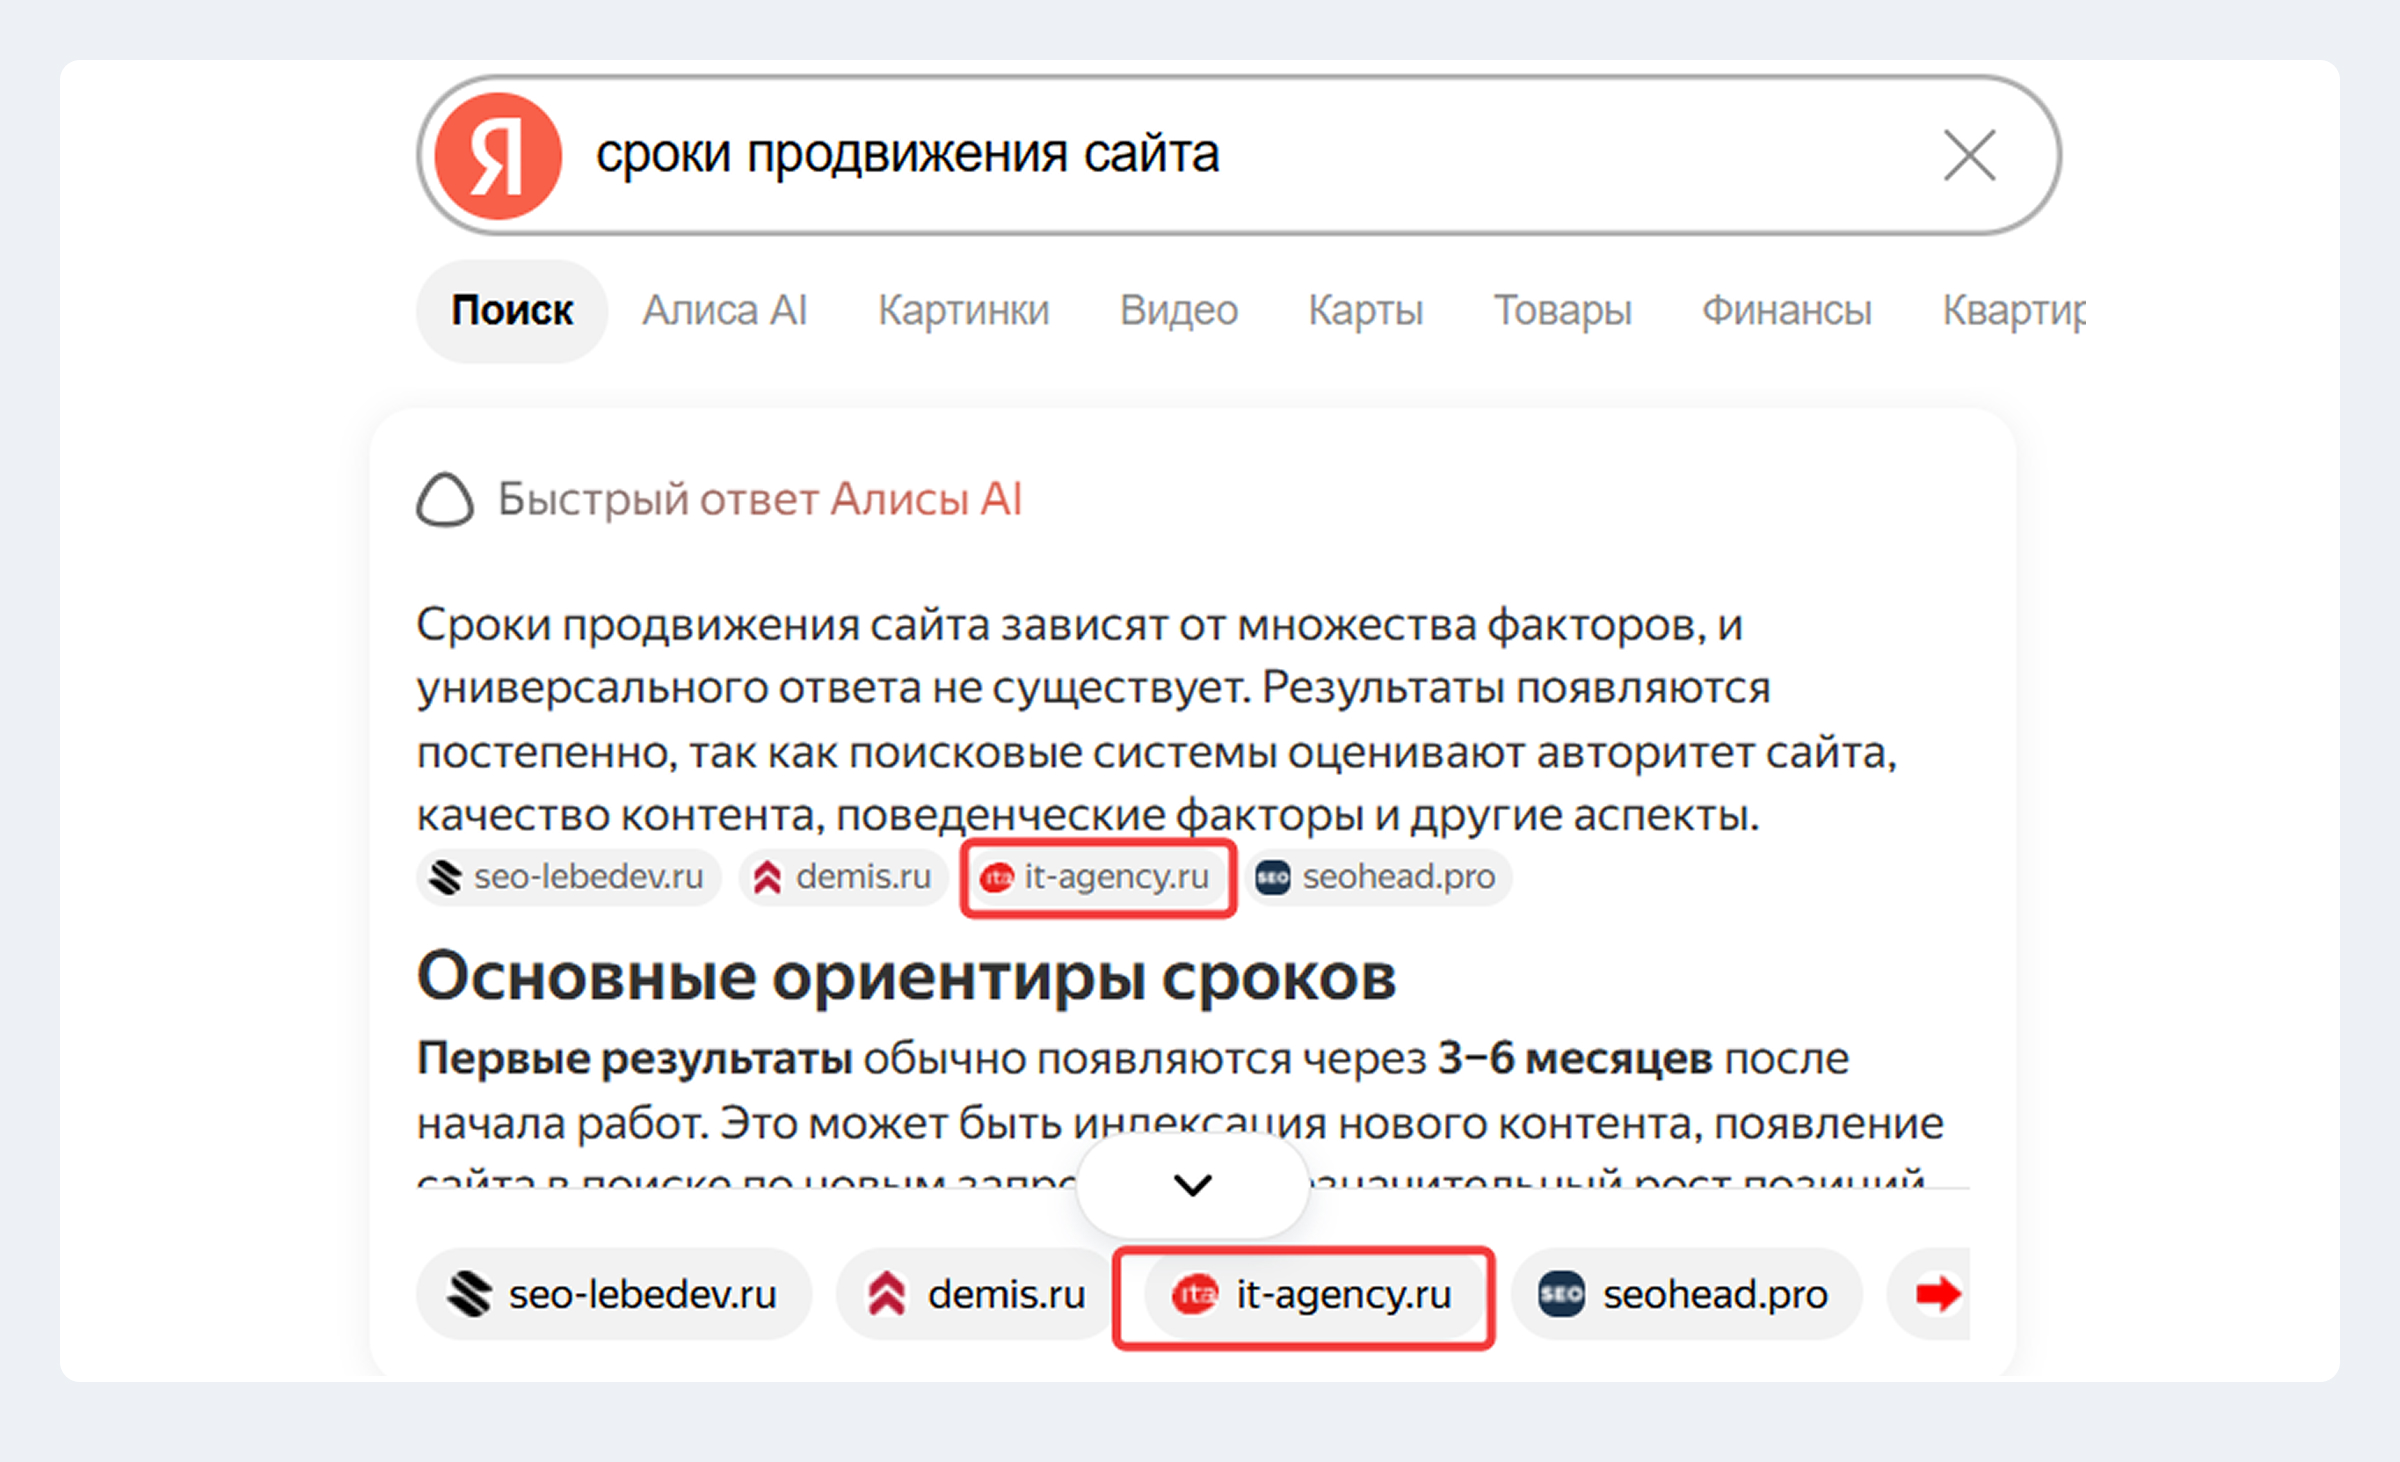
Task: Open the Товары tab
Action: [1562, 311]
